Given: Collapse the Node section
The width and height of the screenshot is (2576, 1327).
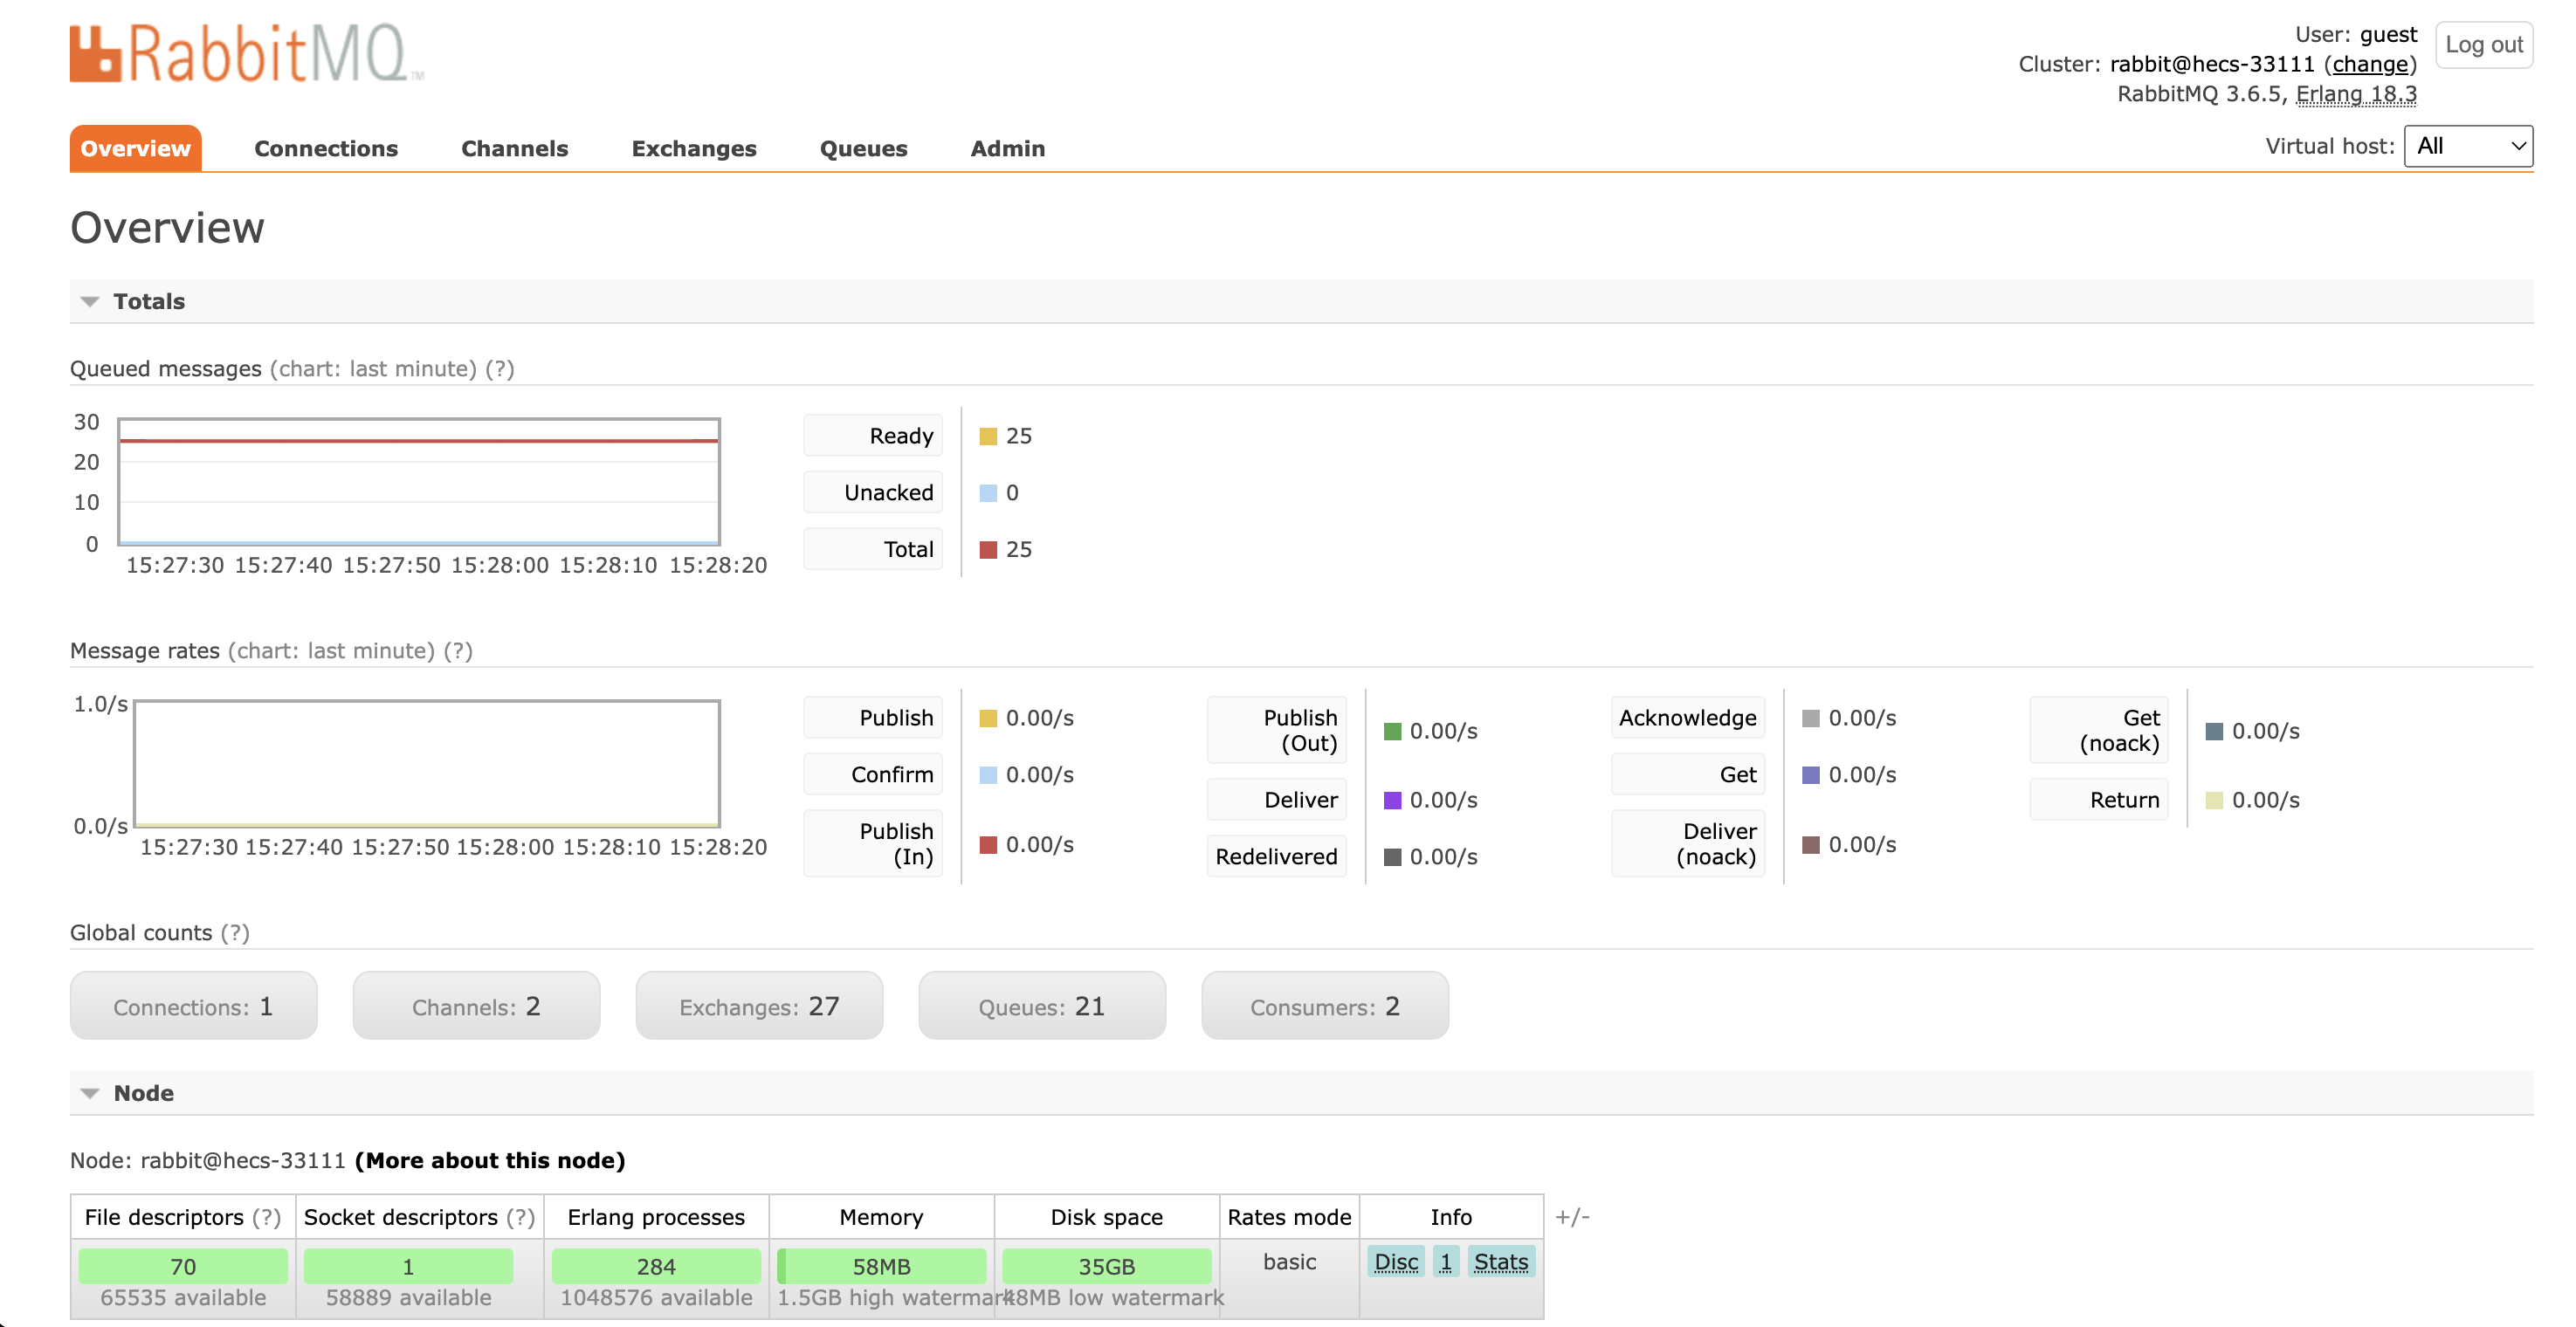Looking at the screenshot, I should 143,1093.
